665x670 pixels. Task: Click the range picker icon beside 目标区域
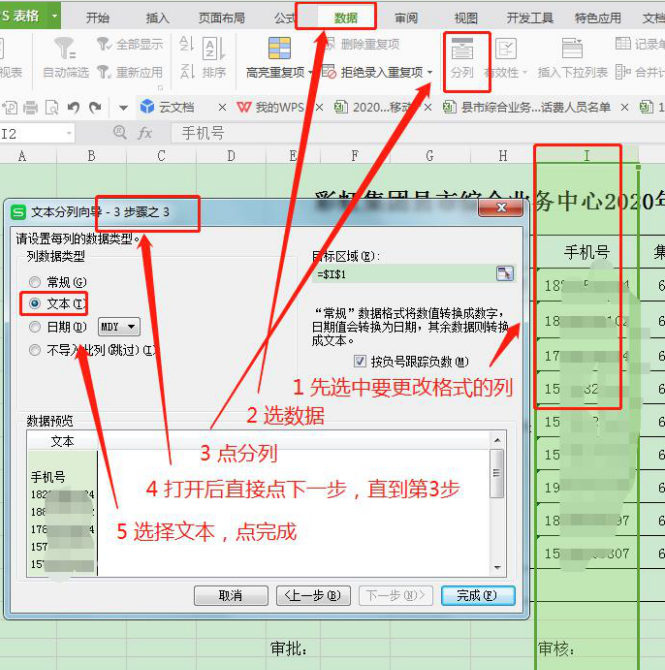[x=505, y=274]
